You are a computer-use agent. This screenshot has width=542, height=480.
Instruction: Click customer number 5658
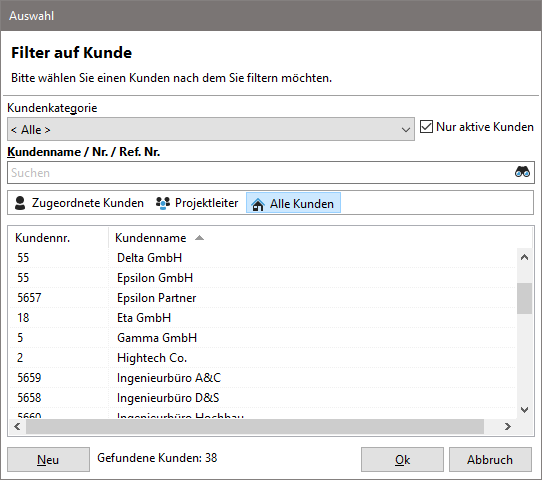(29, 398)
